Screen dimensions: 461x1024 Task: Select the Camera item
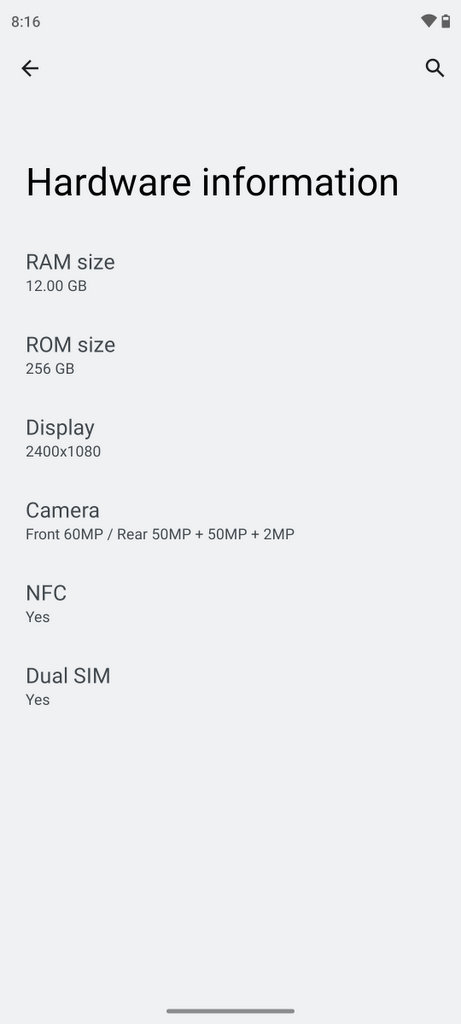click(x=230, y=521)
